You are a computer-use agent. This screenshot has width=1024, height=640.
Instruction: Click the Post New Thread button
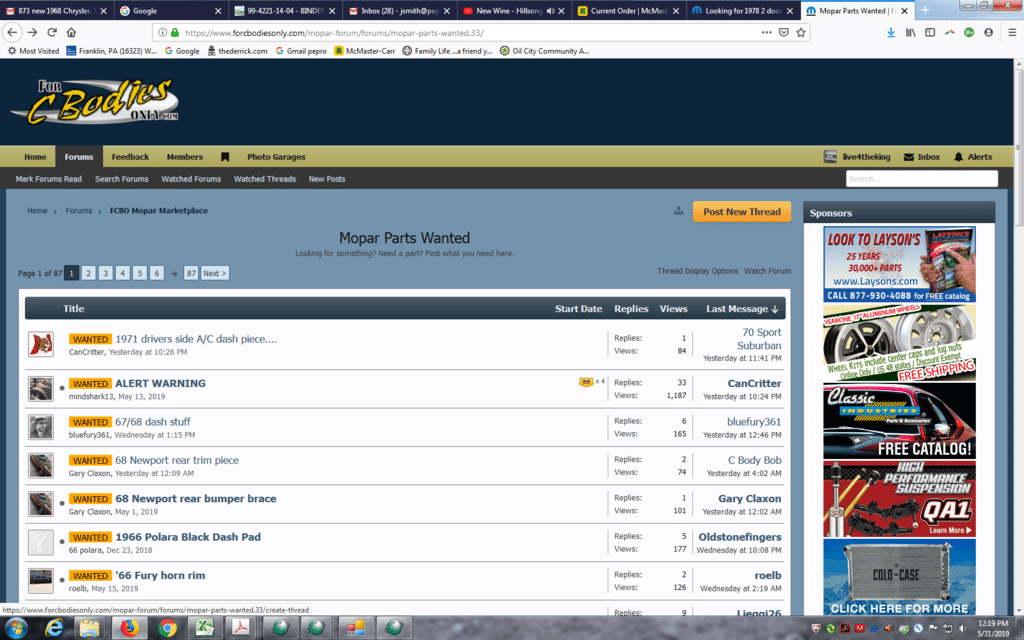point(741,212)
